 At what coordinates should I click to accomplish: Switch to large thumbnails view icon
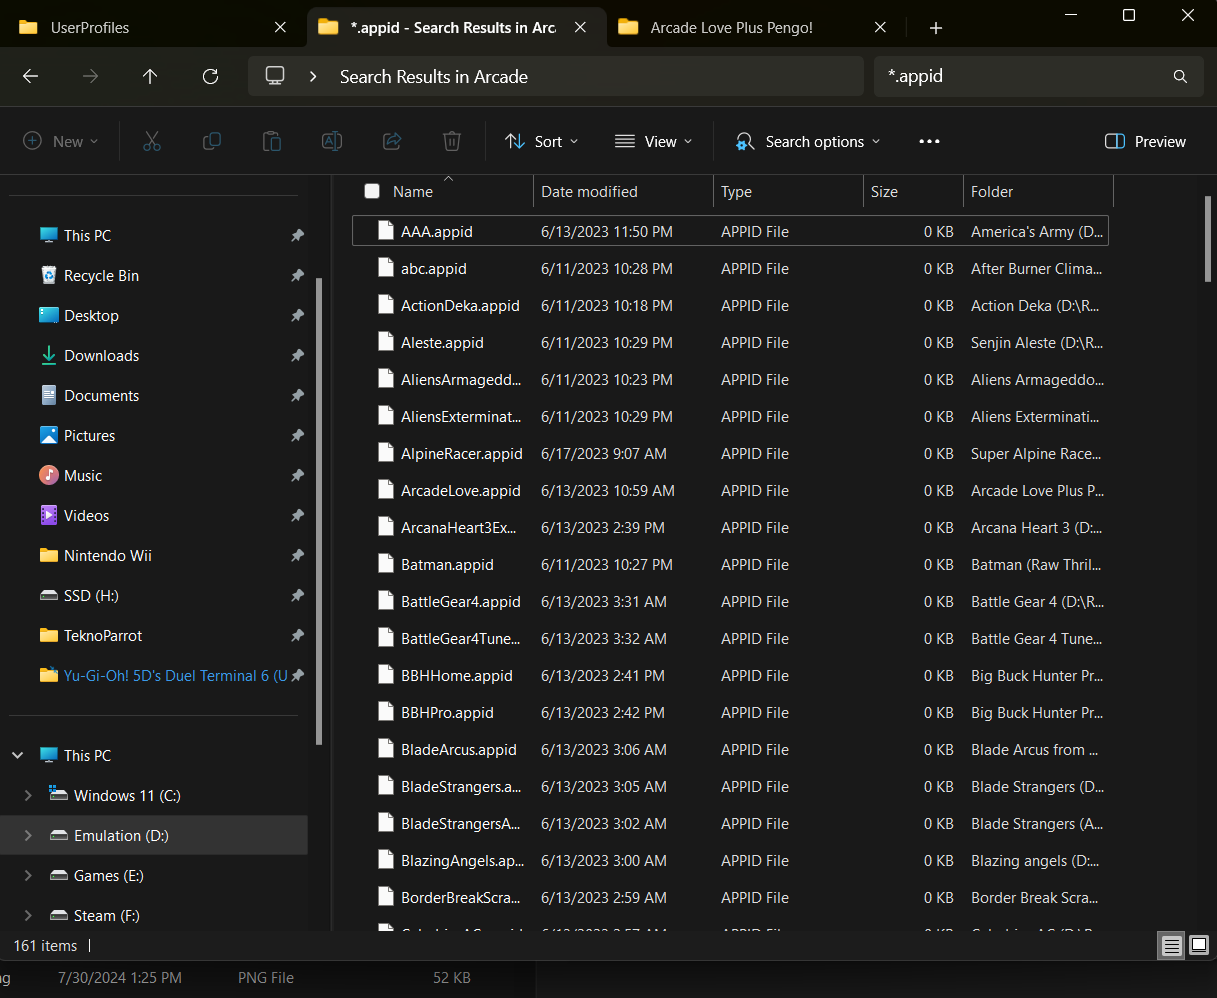tap(1198, 945)
